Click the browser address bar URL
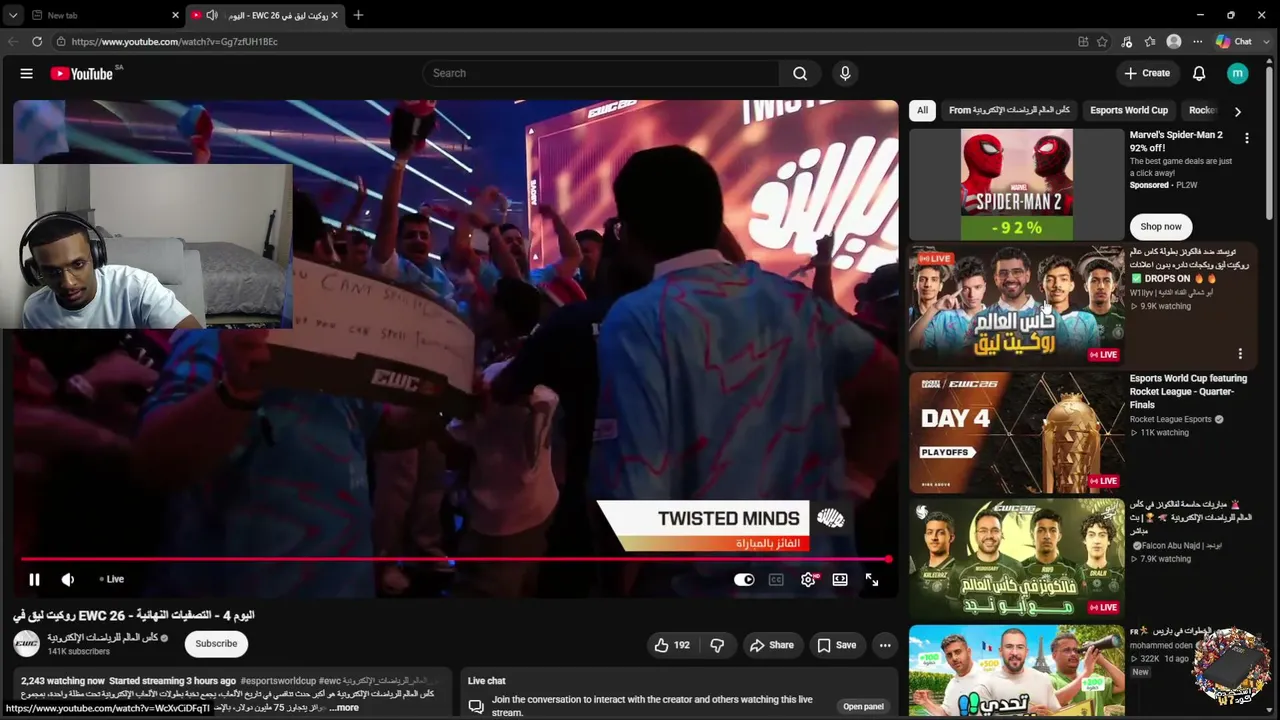The width and height of the screenshot is (1280, 720). [x=175, y=42]
